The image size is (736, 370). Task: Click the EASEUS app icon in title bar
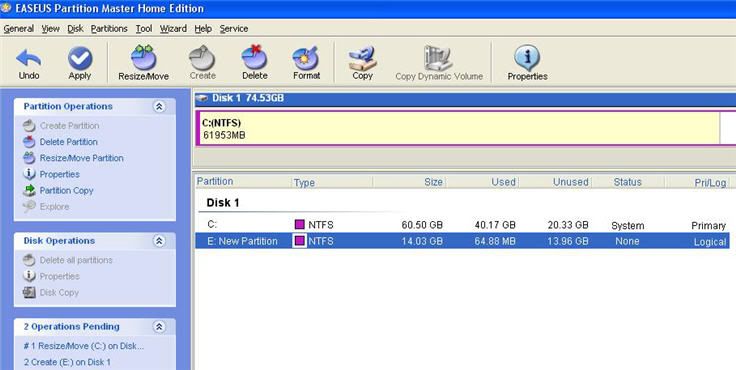pyautogui.click(x=6, y=8)
